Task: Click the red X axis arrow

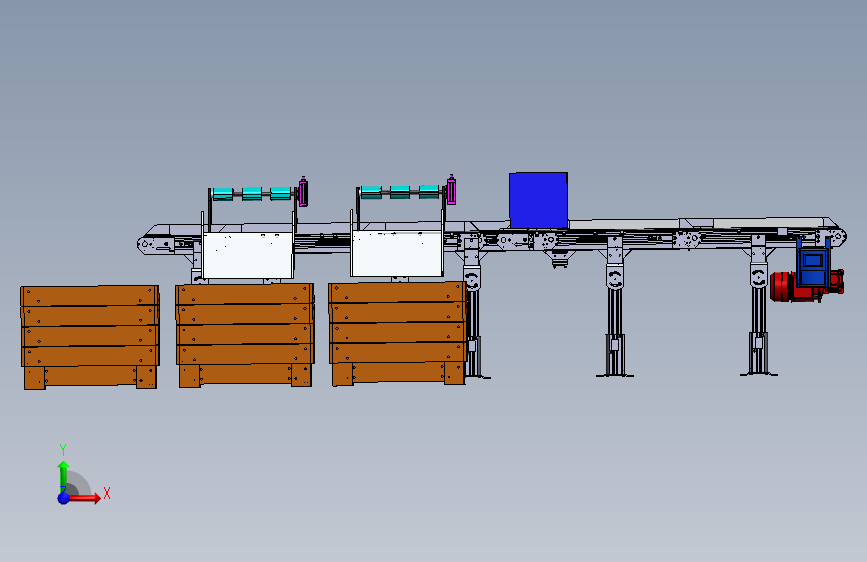Action: click(x=84, y=498)
